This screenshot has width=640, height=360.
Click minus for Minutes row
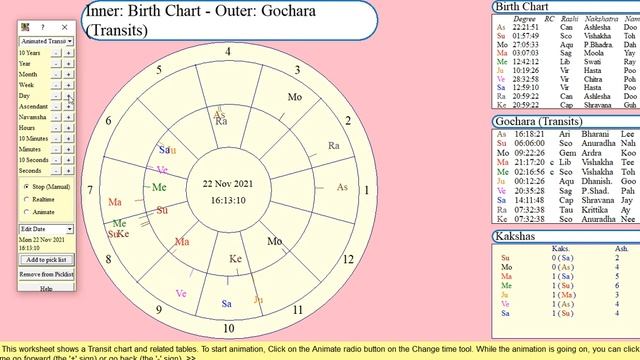pyautogui.click(x=56, y=149)
